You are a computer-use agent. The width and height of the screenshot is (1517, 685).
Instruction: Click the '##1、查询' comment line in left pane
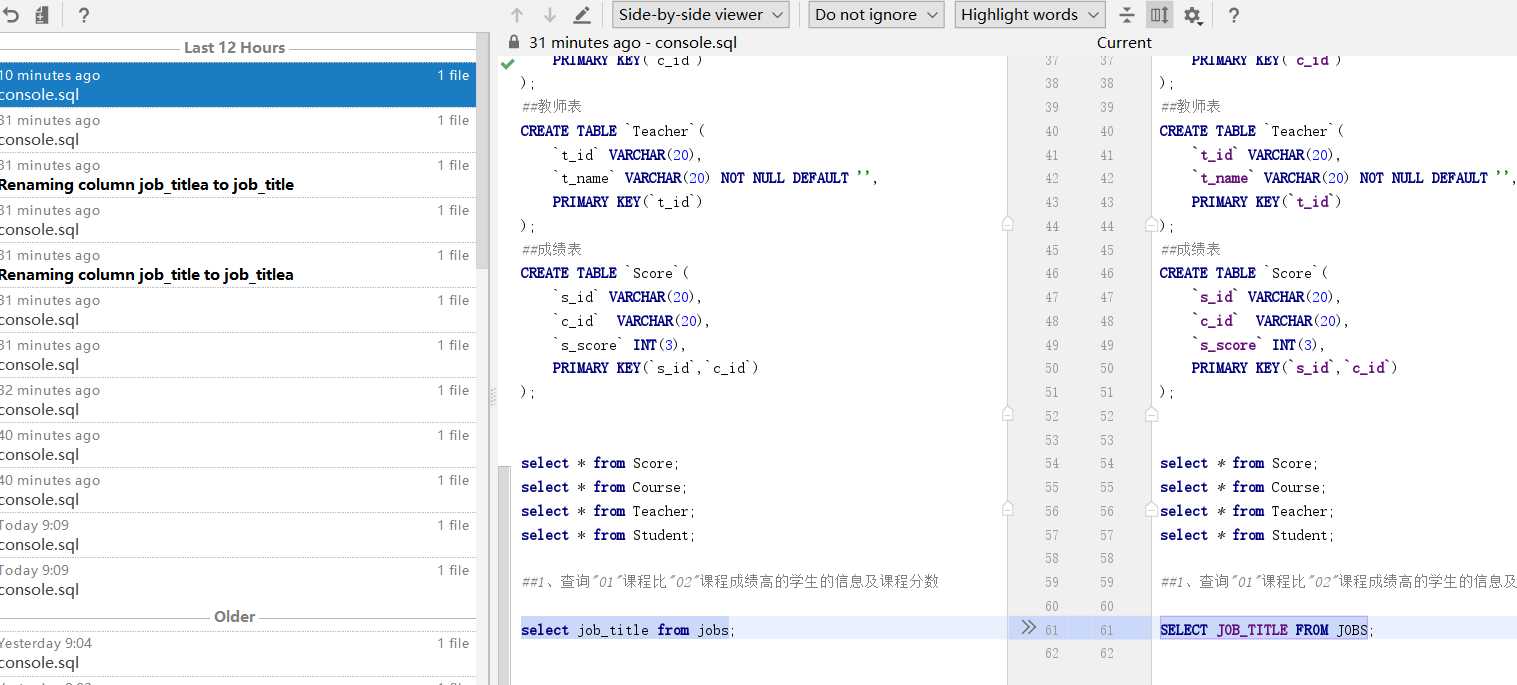[x=729, y=582]
